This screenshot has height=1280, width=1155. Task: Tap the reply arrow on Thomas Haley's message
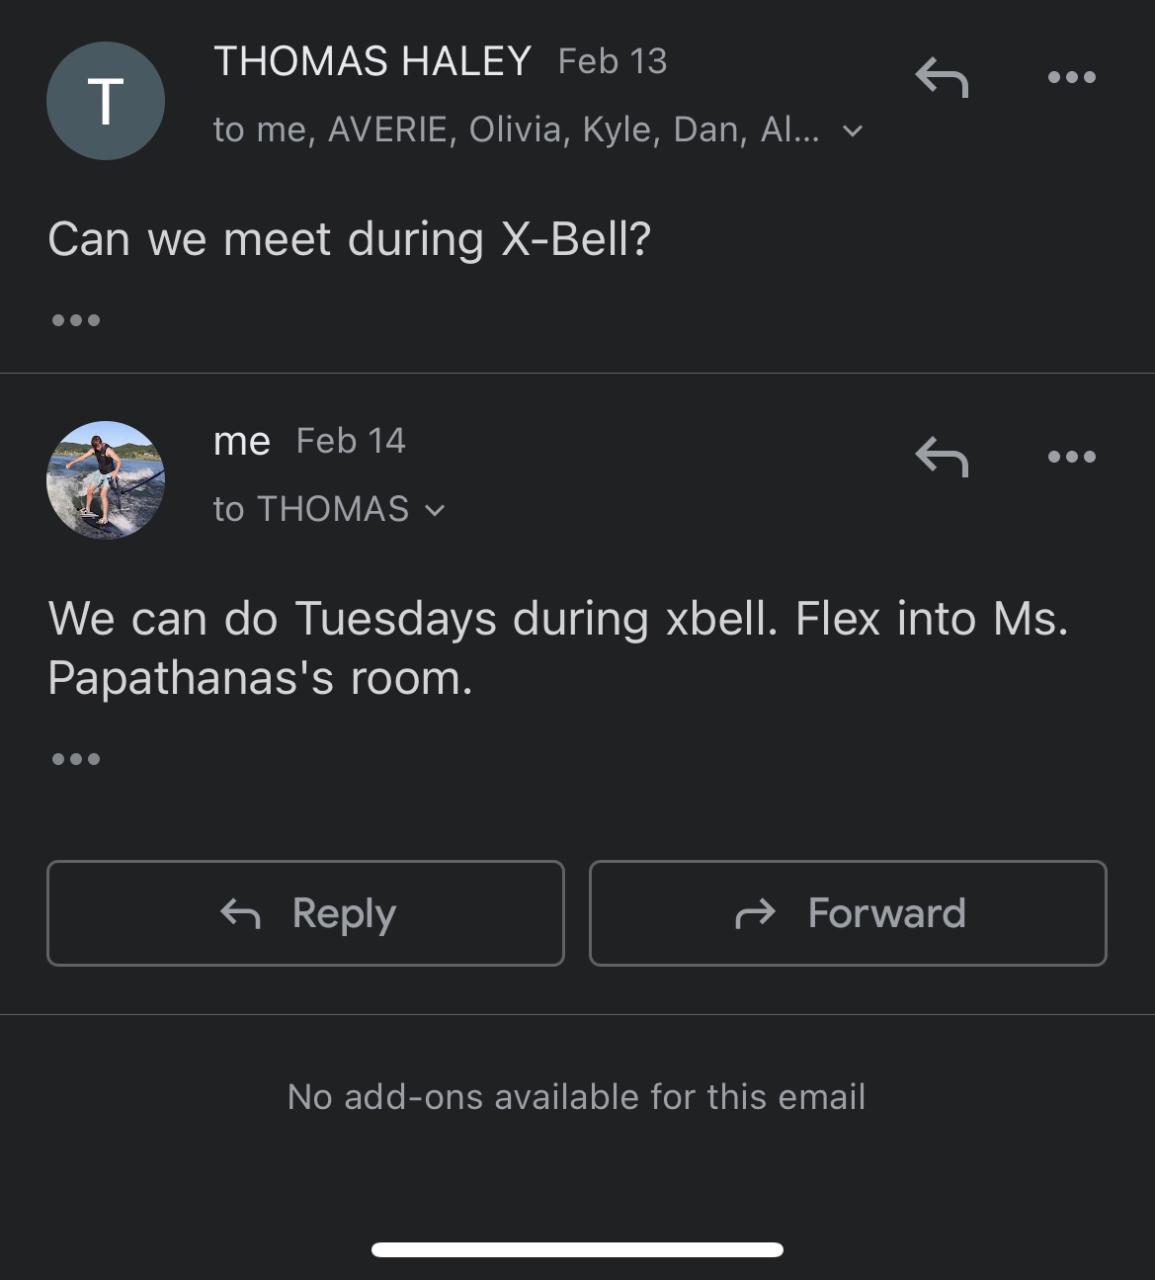click(x=942, y=77)
